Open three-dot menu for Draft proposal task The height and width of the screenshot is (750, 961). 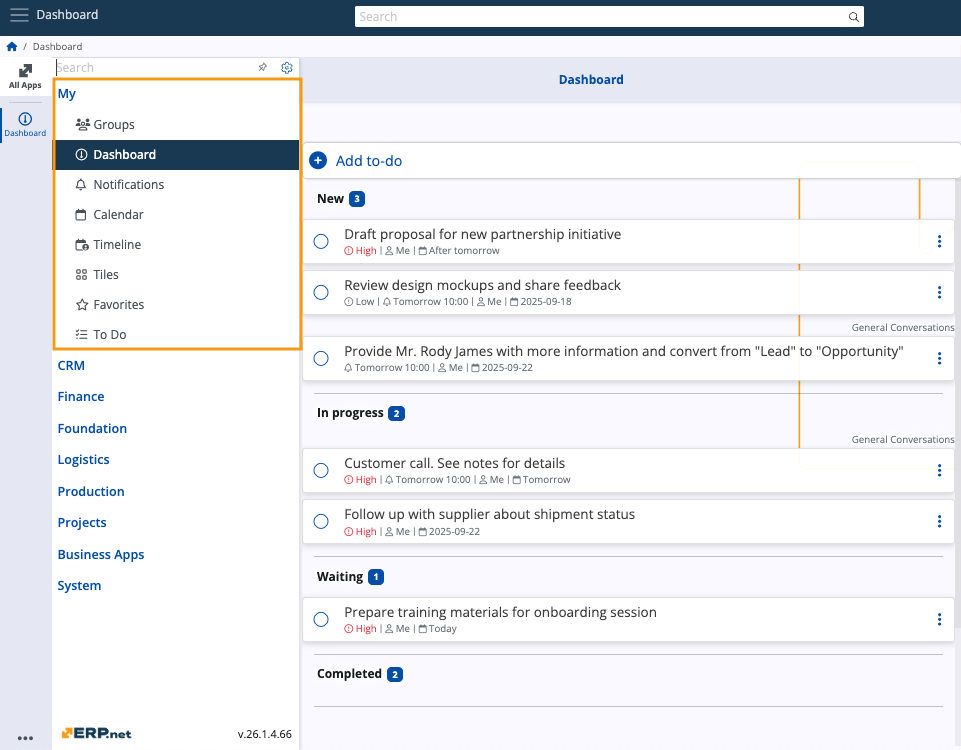point(939,241)
